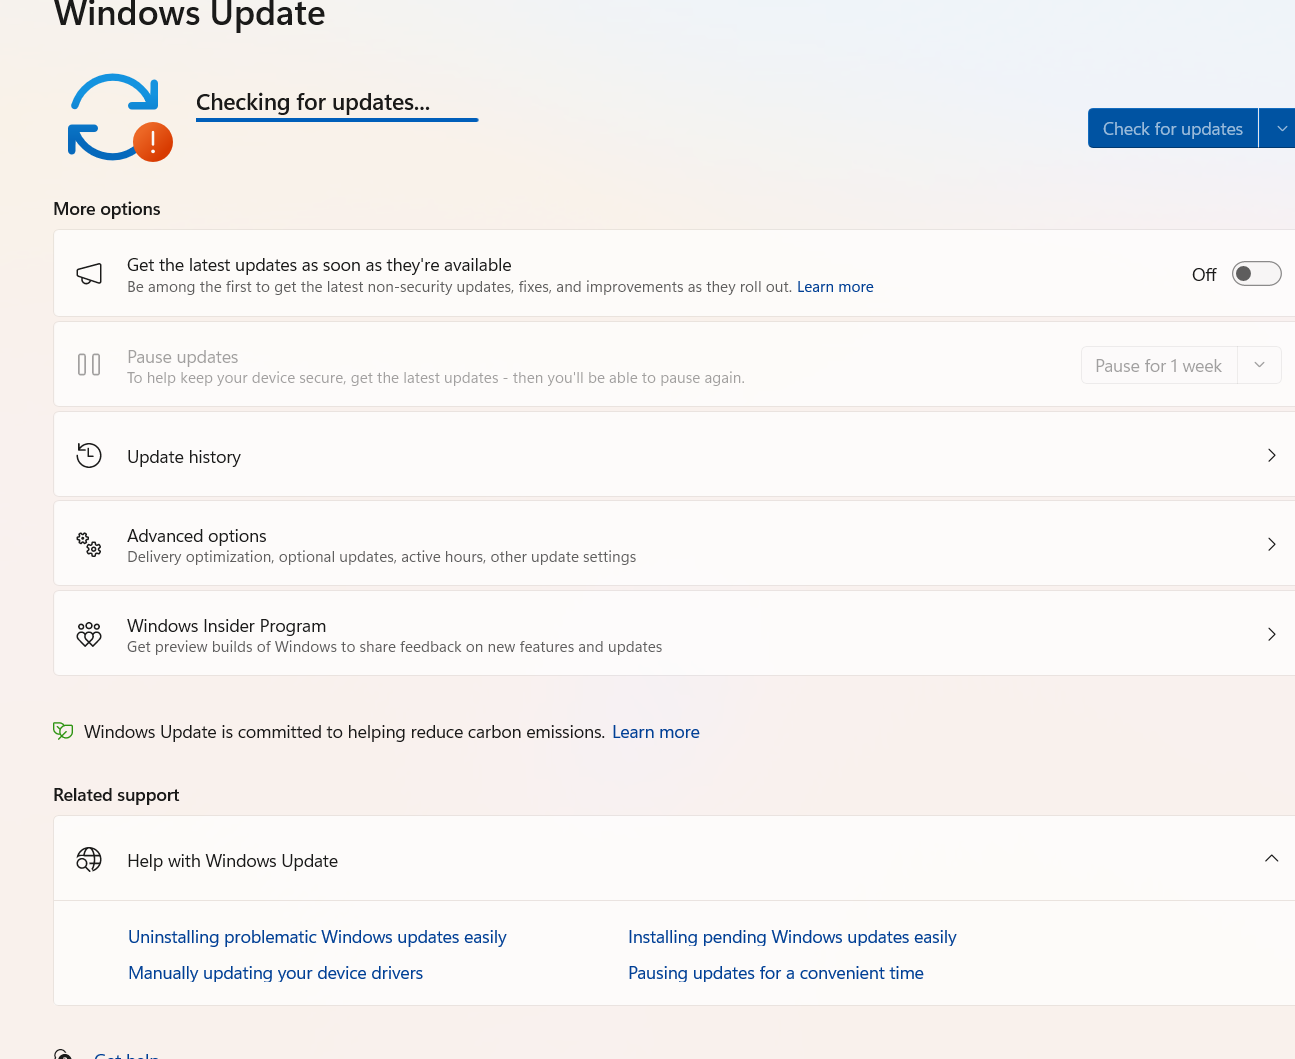1295x1059 pixels.
Task: Click the Related support heading
Action: click(116, 795)
